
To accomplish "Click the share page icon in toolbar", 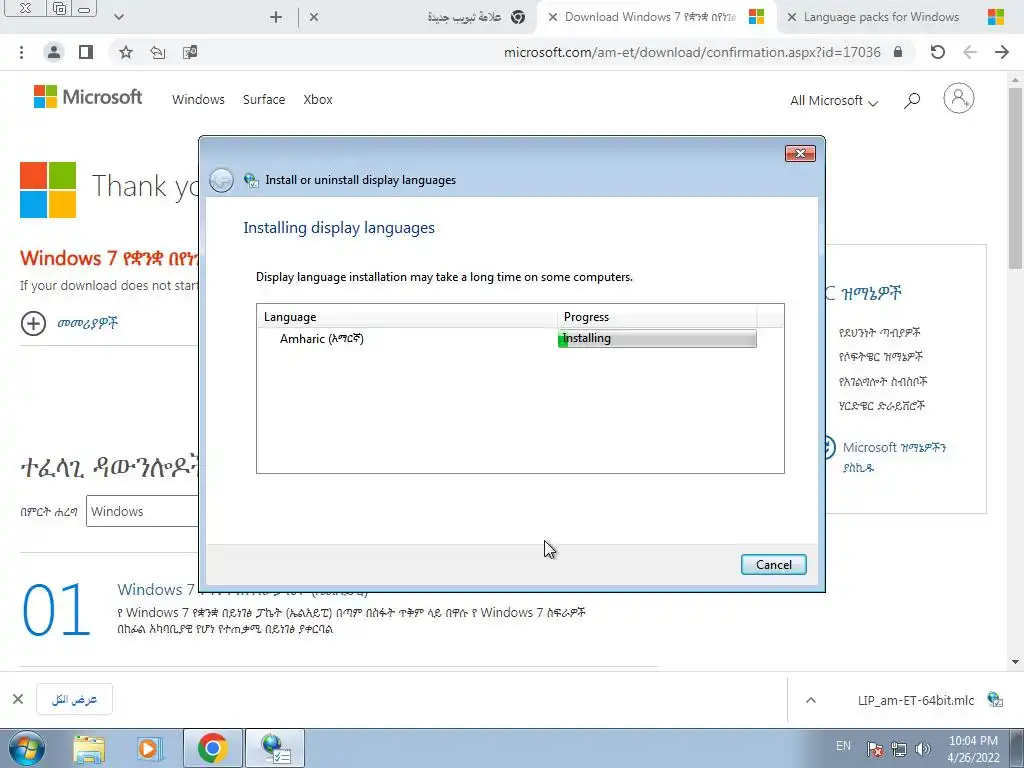I will pos(157,52).
